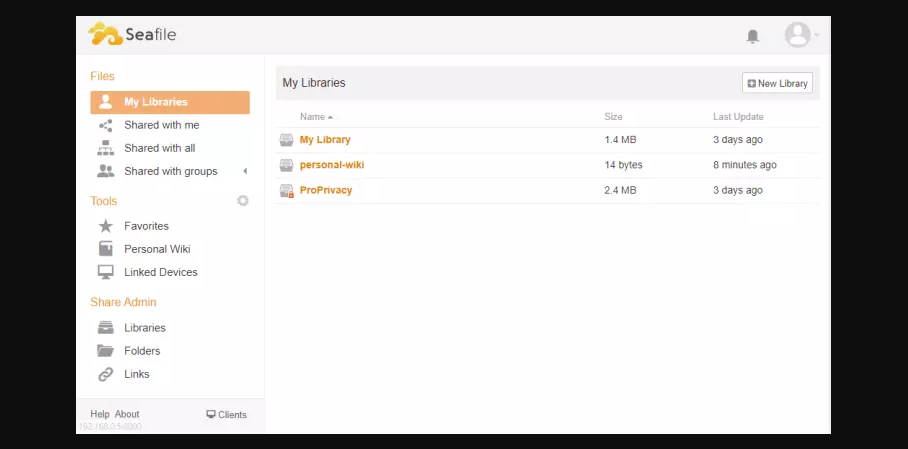This screenshot has width=908, height=449.
Task: Open the notifications bell
Action: tap(752, 36)
